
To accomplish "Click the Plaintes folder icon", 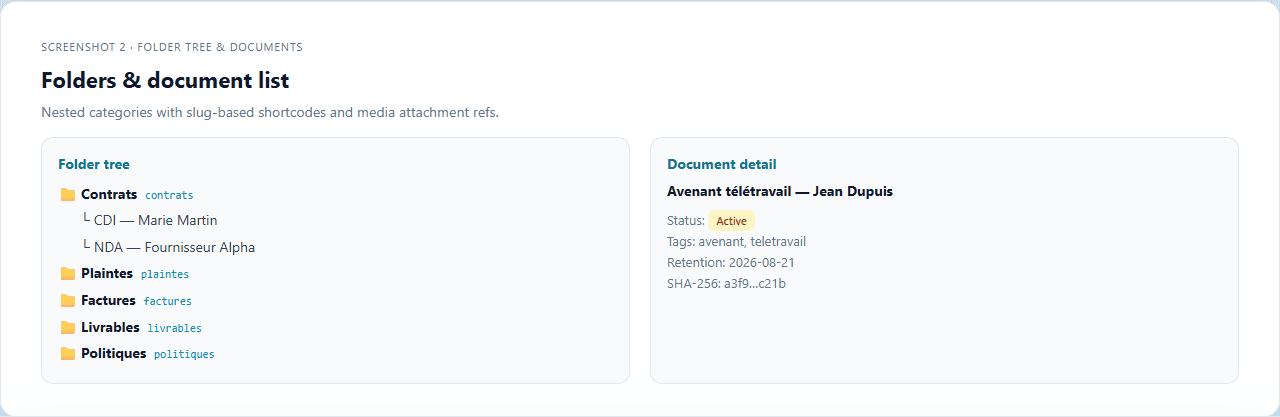I will pos(68,274).
